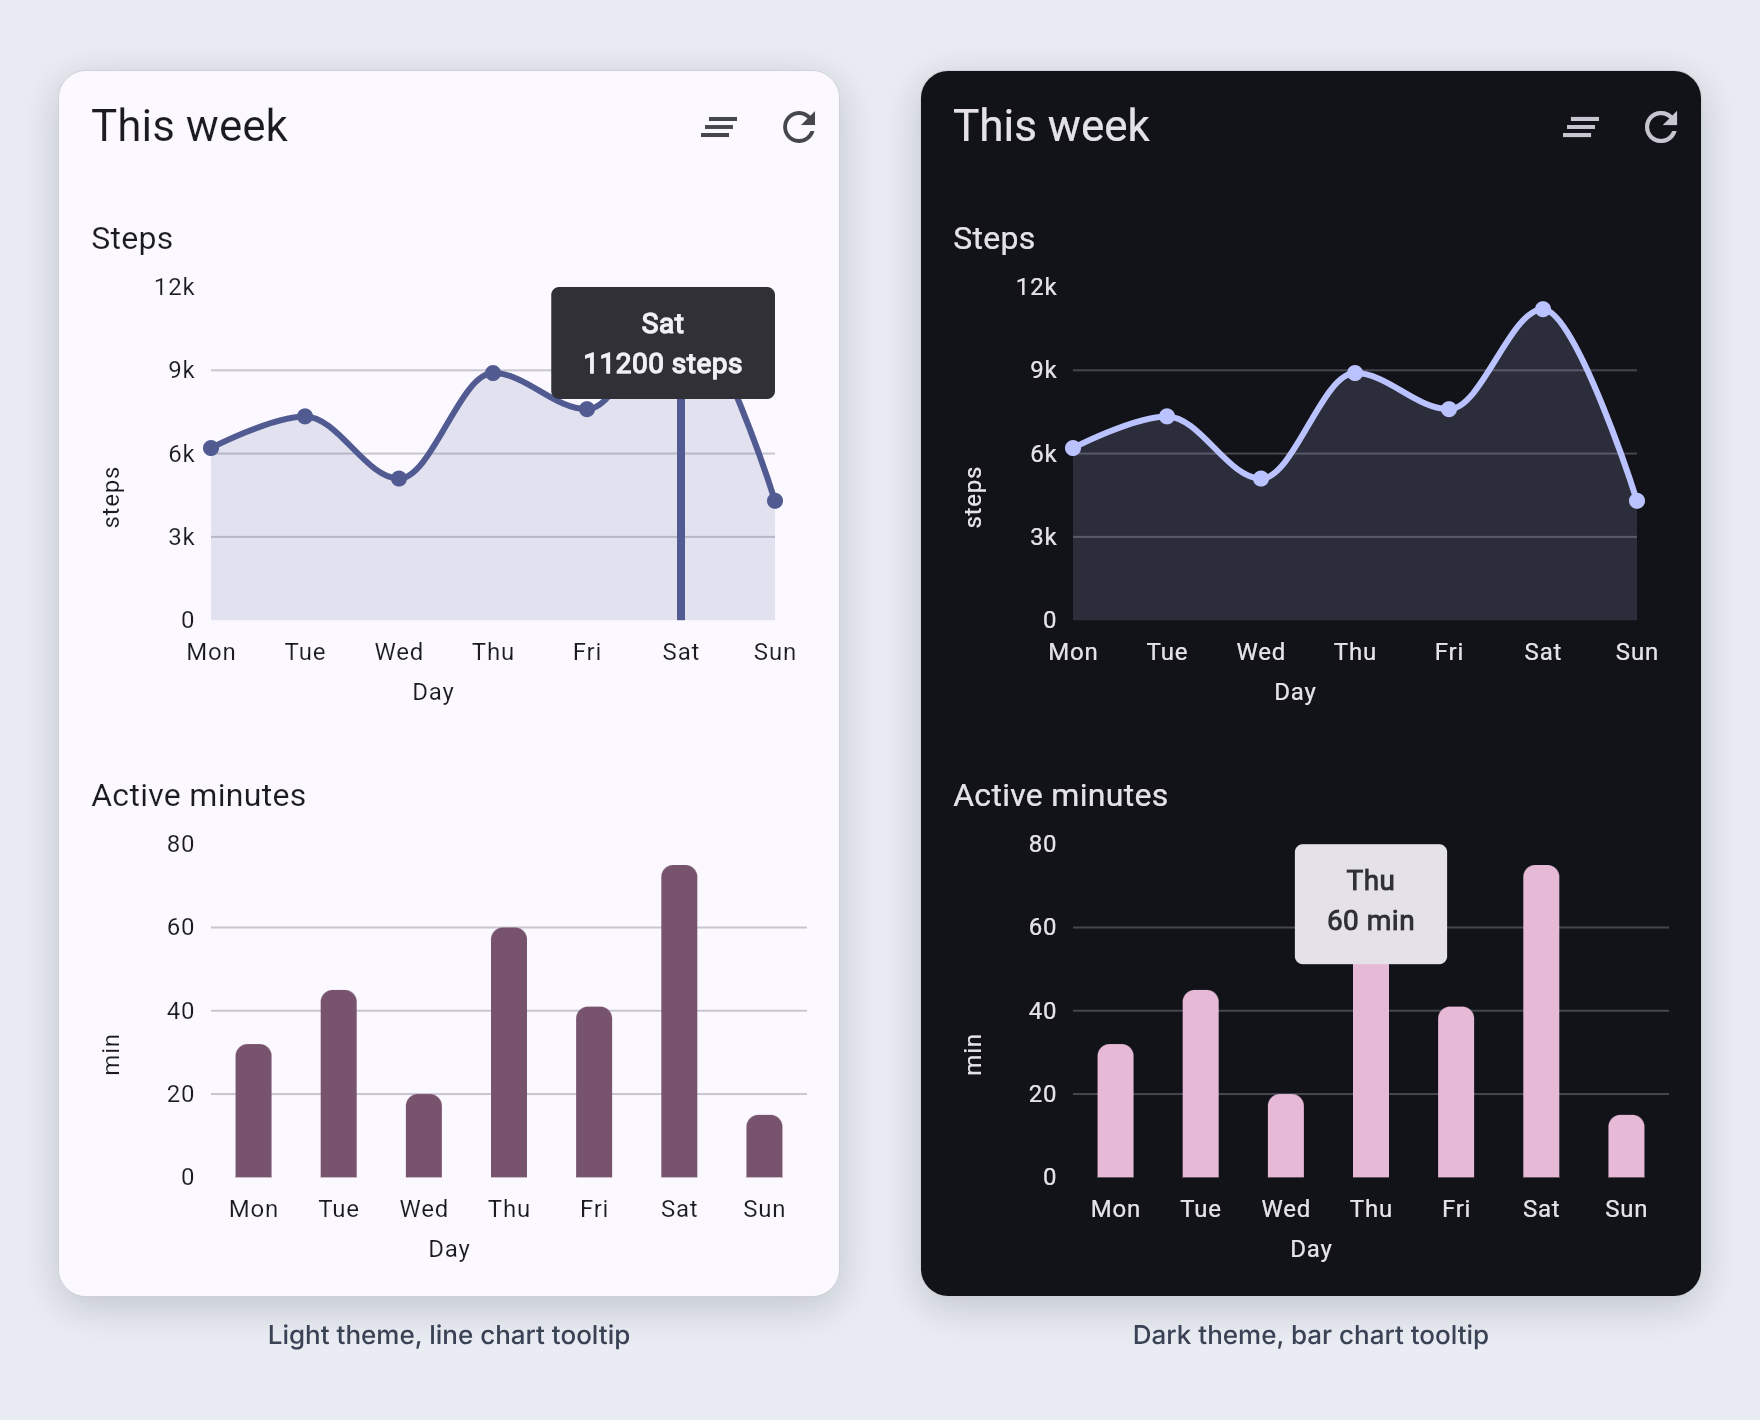Viewport: 1760px width, 1420px height.
Task: Click 'This week' title in the dark card
Action: [x=1051, y=126]
